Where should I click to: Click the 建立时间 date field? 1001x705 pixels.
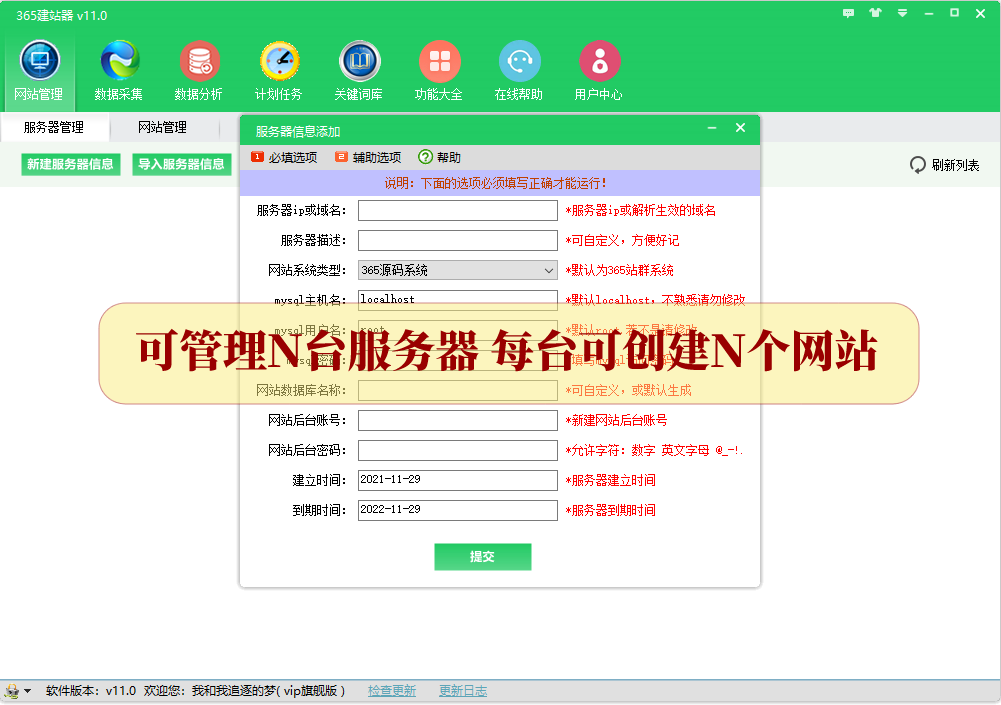pyautogui.click(x=458, y=481)
